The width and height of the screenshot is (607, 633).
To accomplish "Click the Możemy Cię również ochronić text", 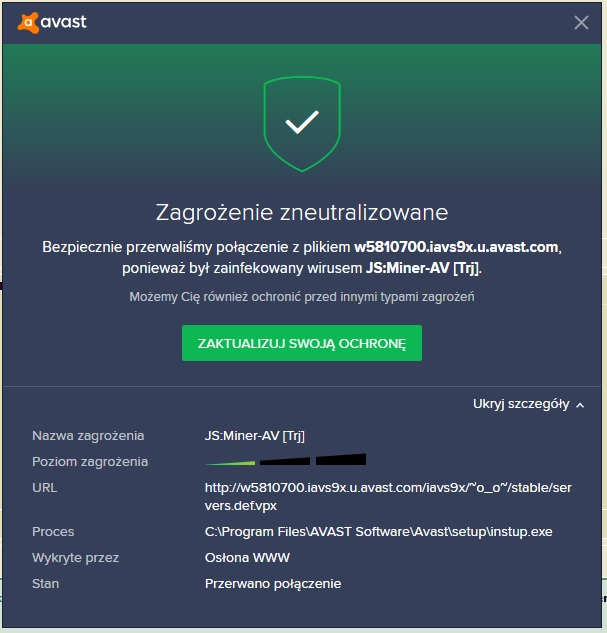I will 302,297.
